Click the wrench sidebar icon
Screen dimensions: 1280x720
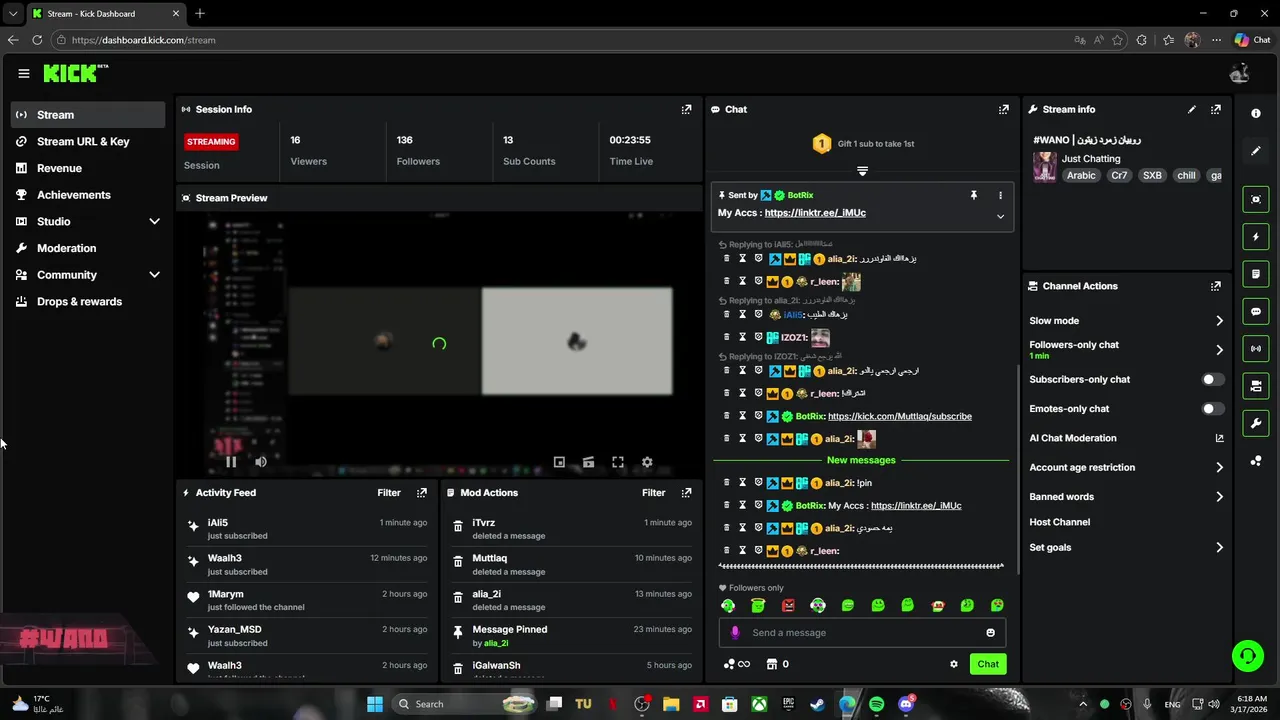(x=1256, y=423)
